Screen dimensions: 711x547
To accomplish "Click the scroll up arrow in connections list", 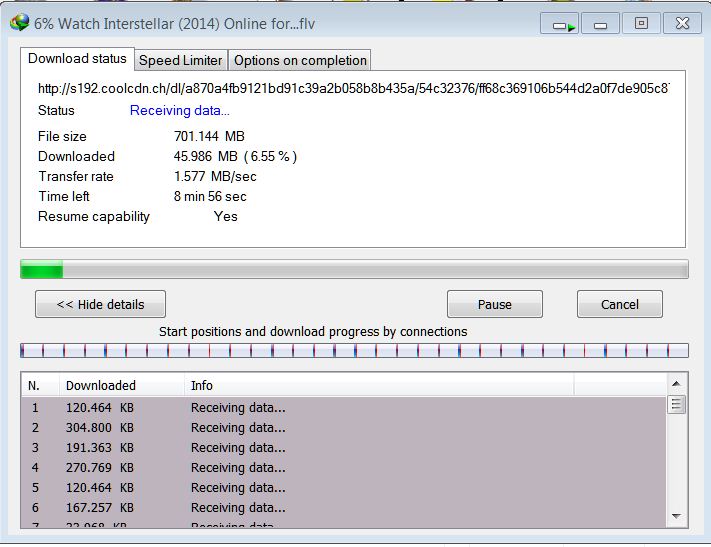I will click(x=676, y=384).
